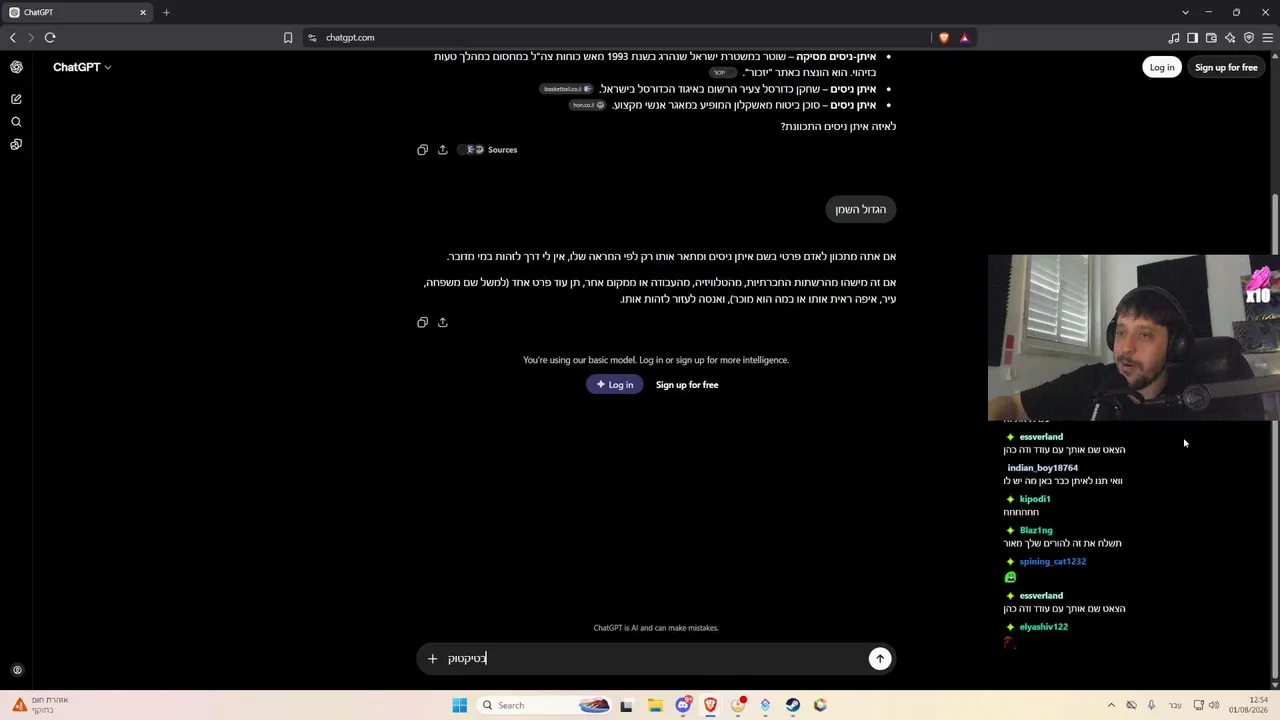Click the heat warning weather widget
1280x720 pixels.
40,705
